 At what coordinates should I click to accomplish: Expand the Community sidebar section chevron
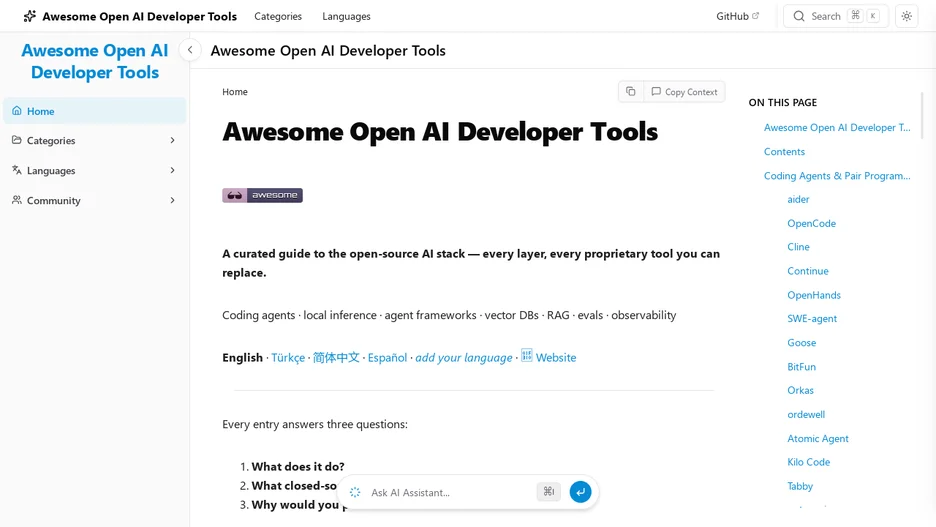pos(173,200)
